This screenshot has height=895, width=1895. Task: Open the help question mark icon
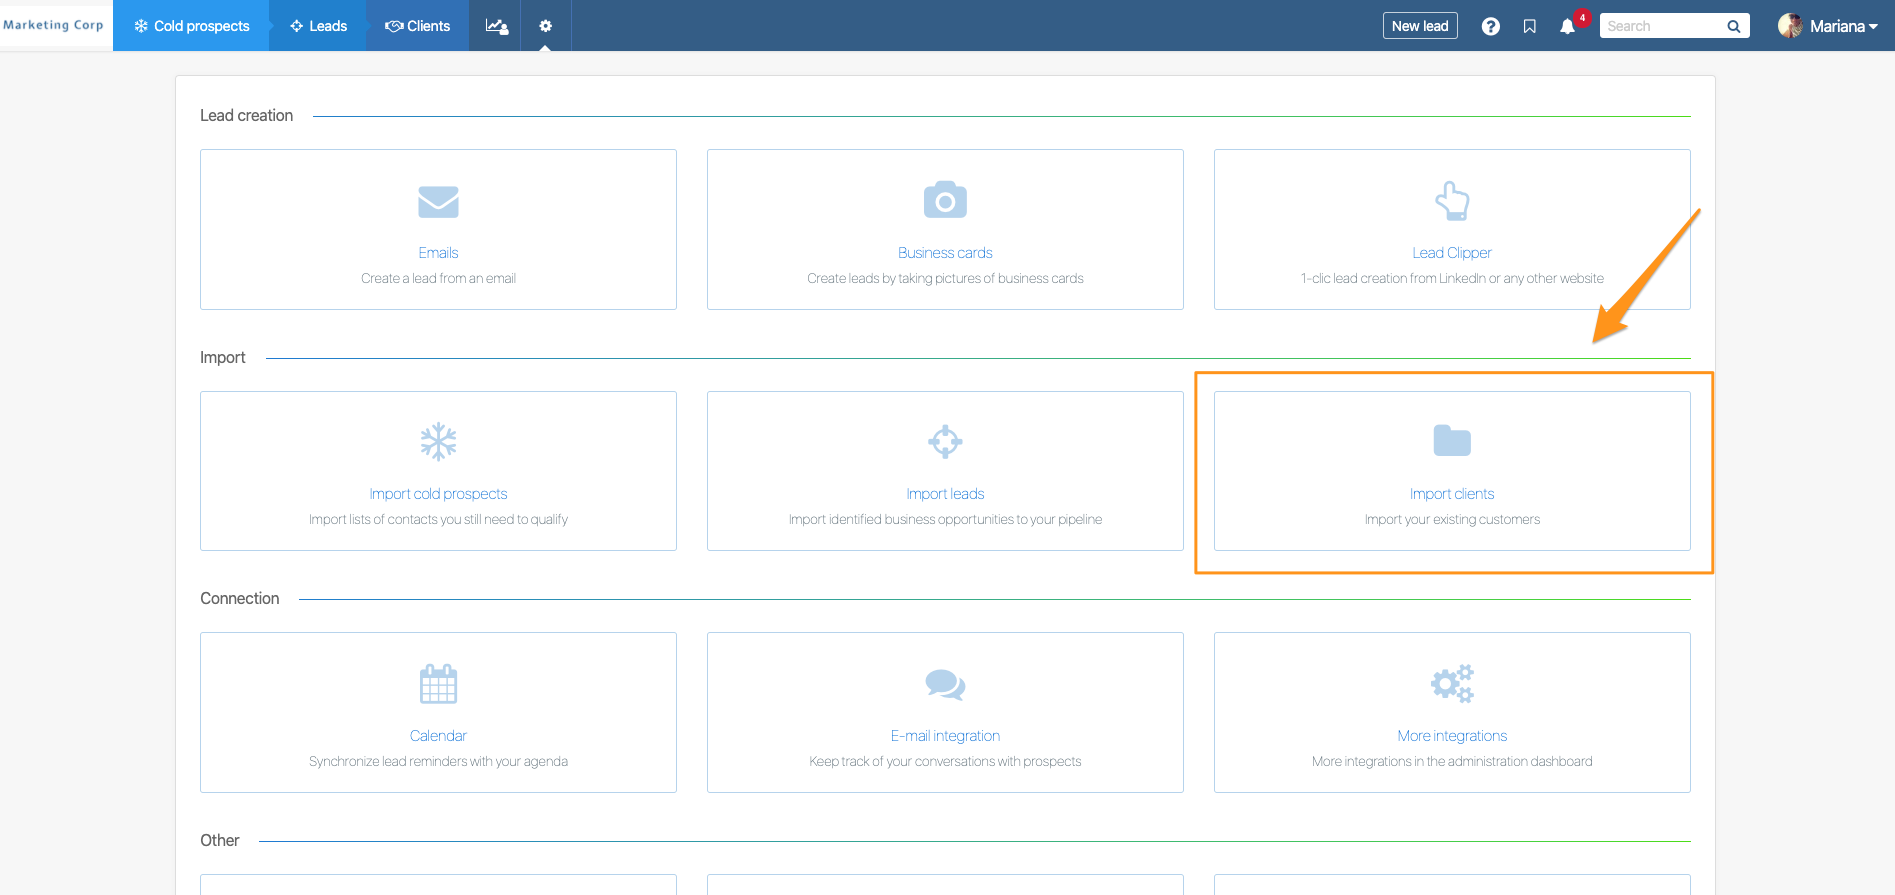point(1490,27)
